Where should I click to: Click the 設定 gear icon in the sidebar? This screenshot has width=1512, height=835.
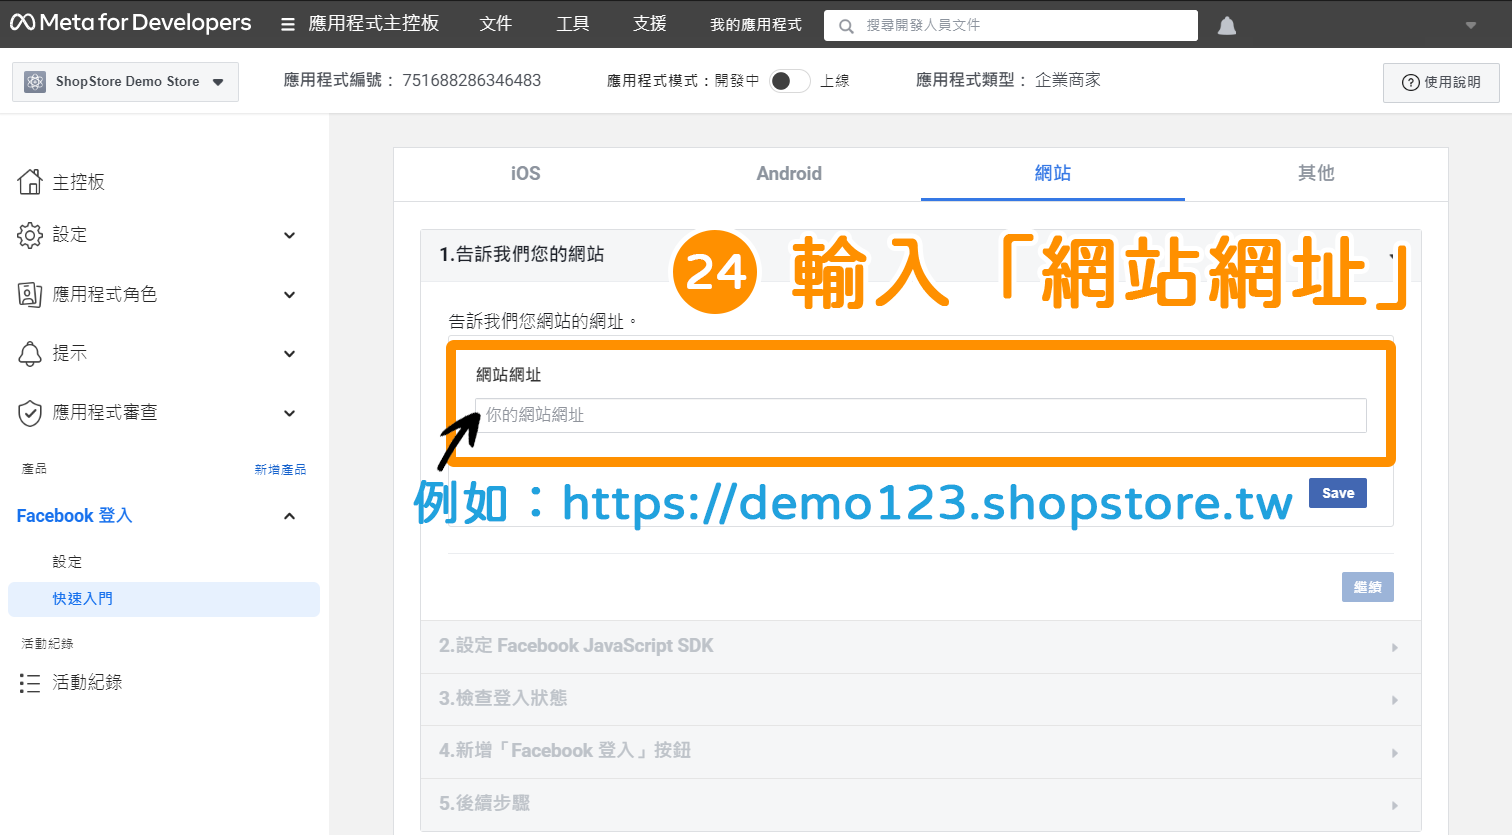[30, 235]
